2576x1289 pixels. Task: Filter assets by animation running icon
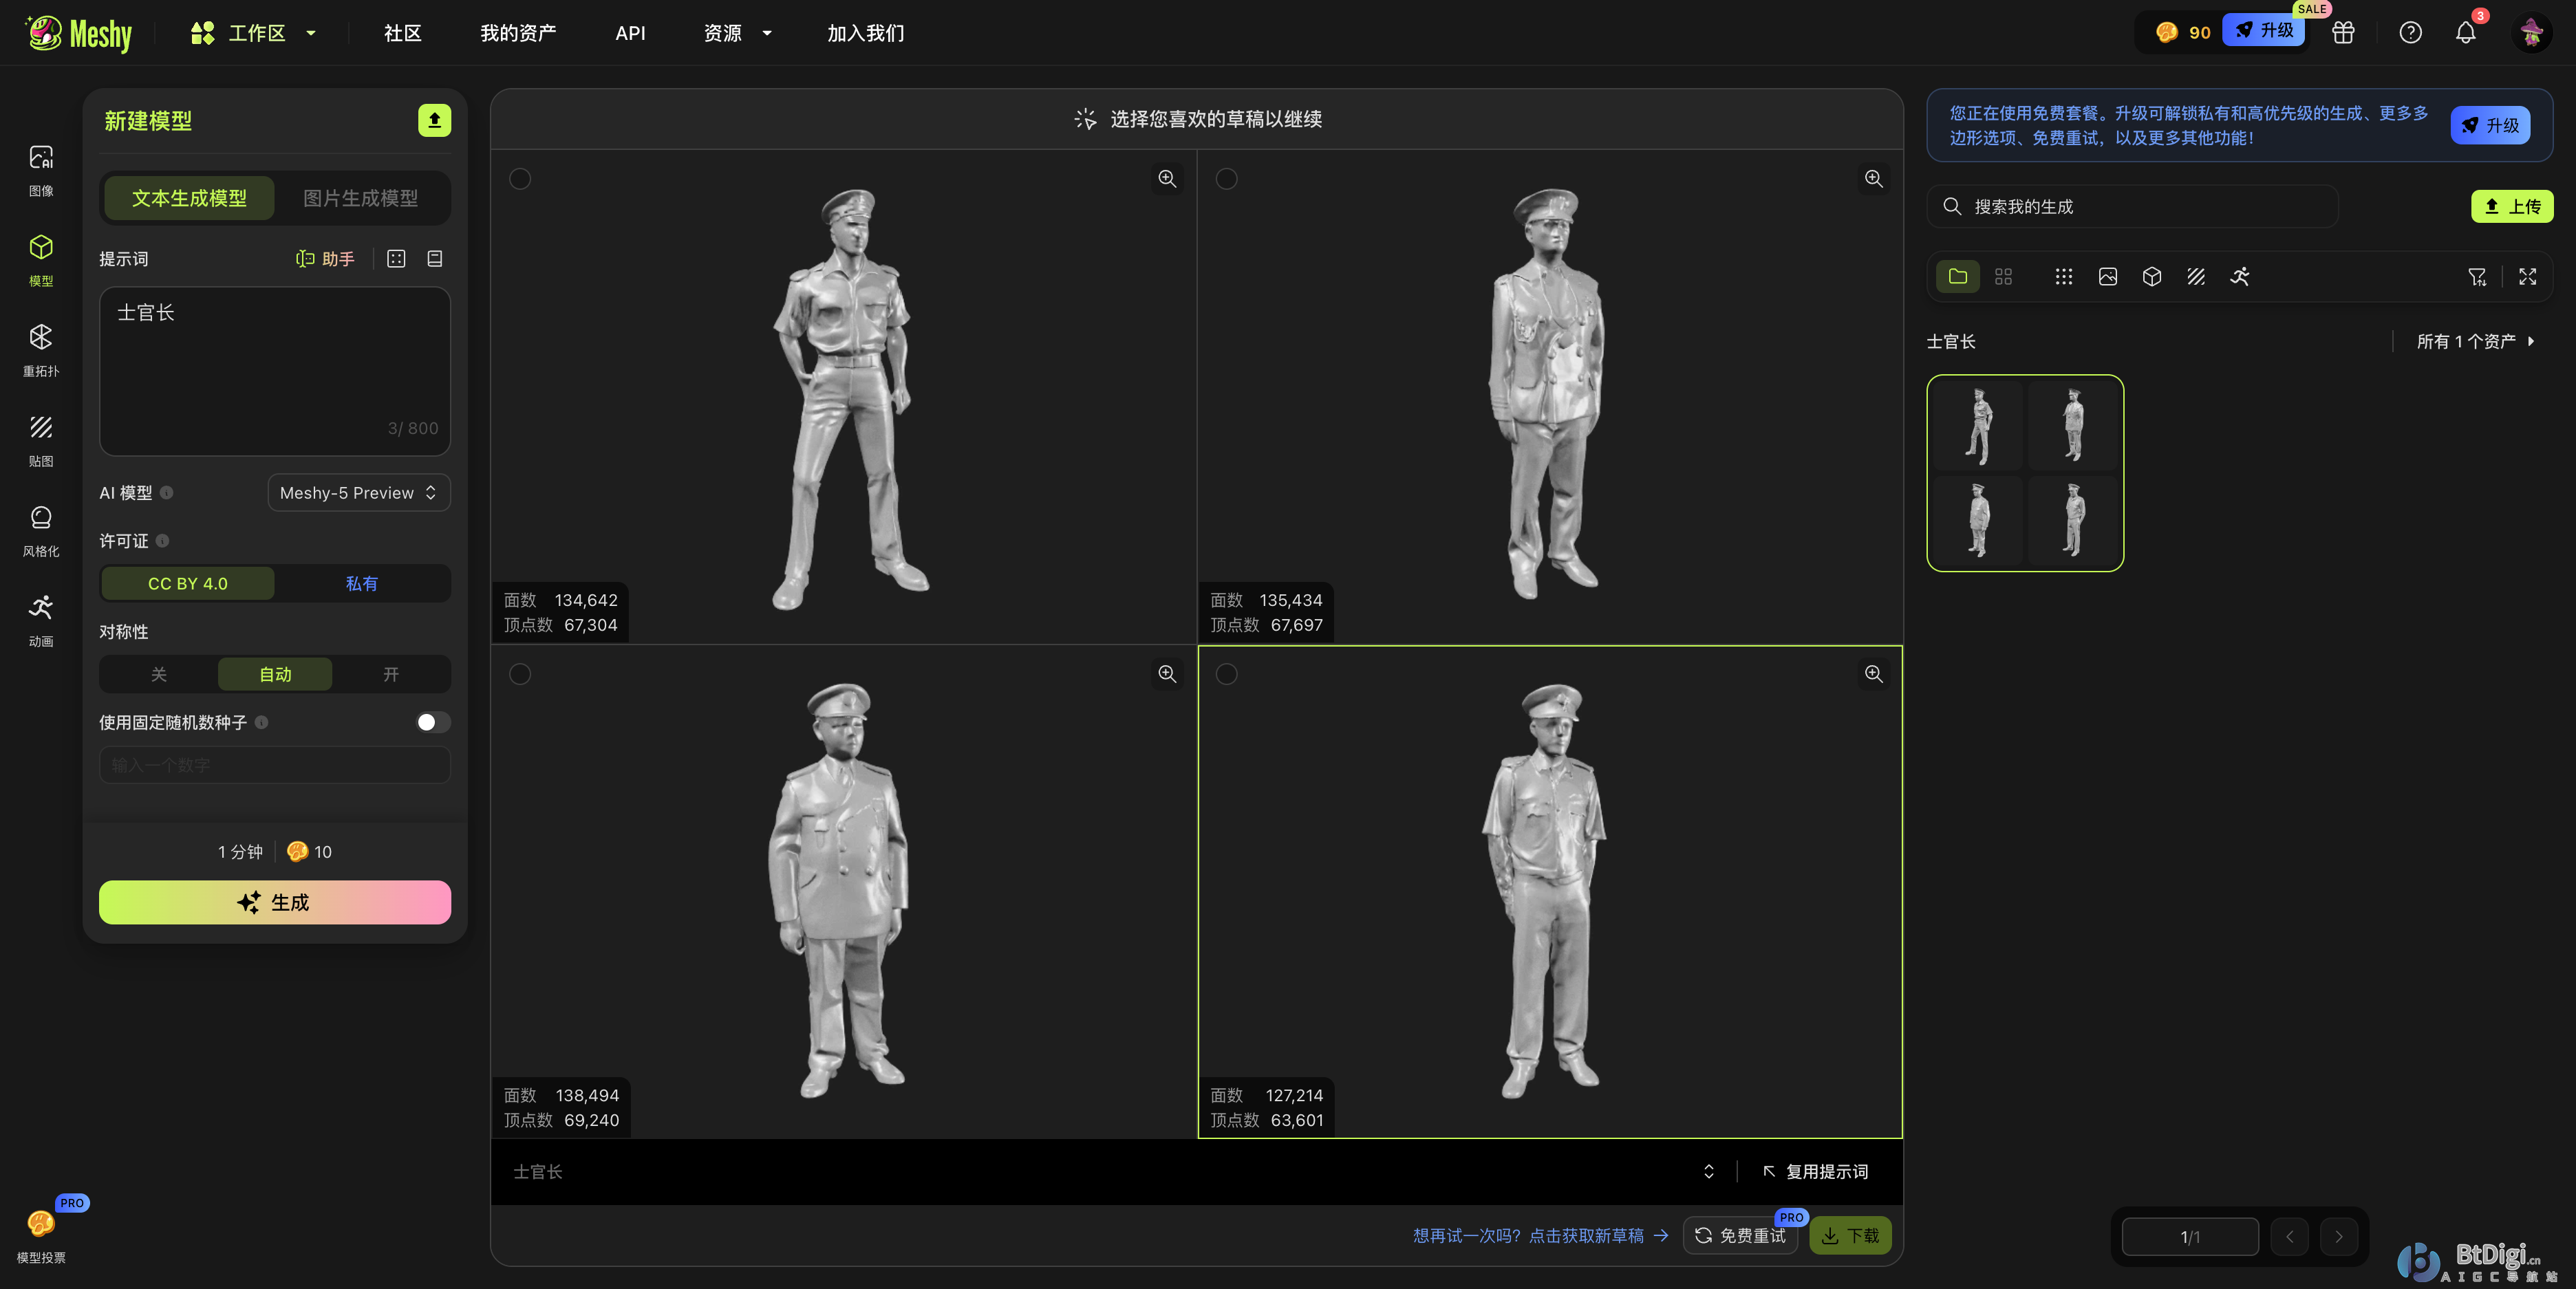[2240, 276]
